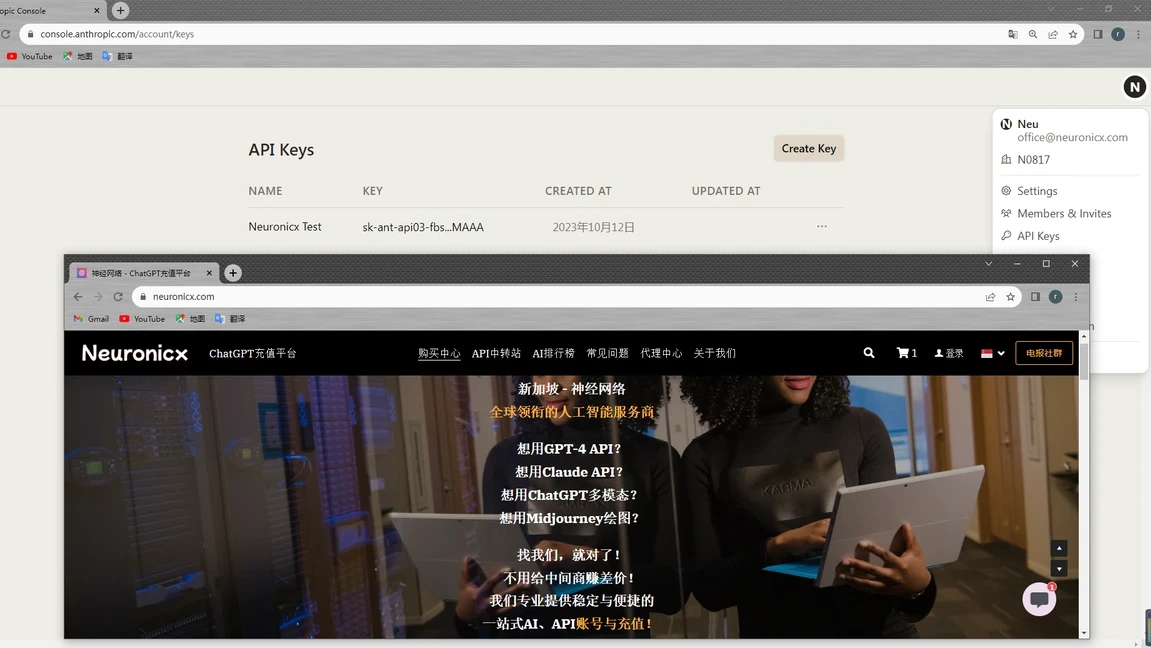Go back in neuronicx.com window

pos(78,296)
